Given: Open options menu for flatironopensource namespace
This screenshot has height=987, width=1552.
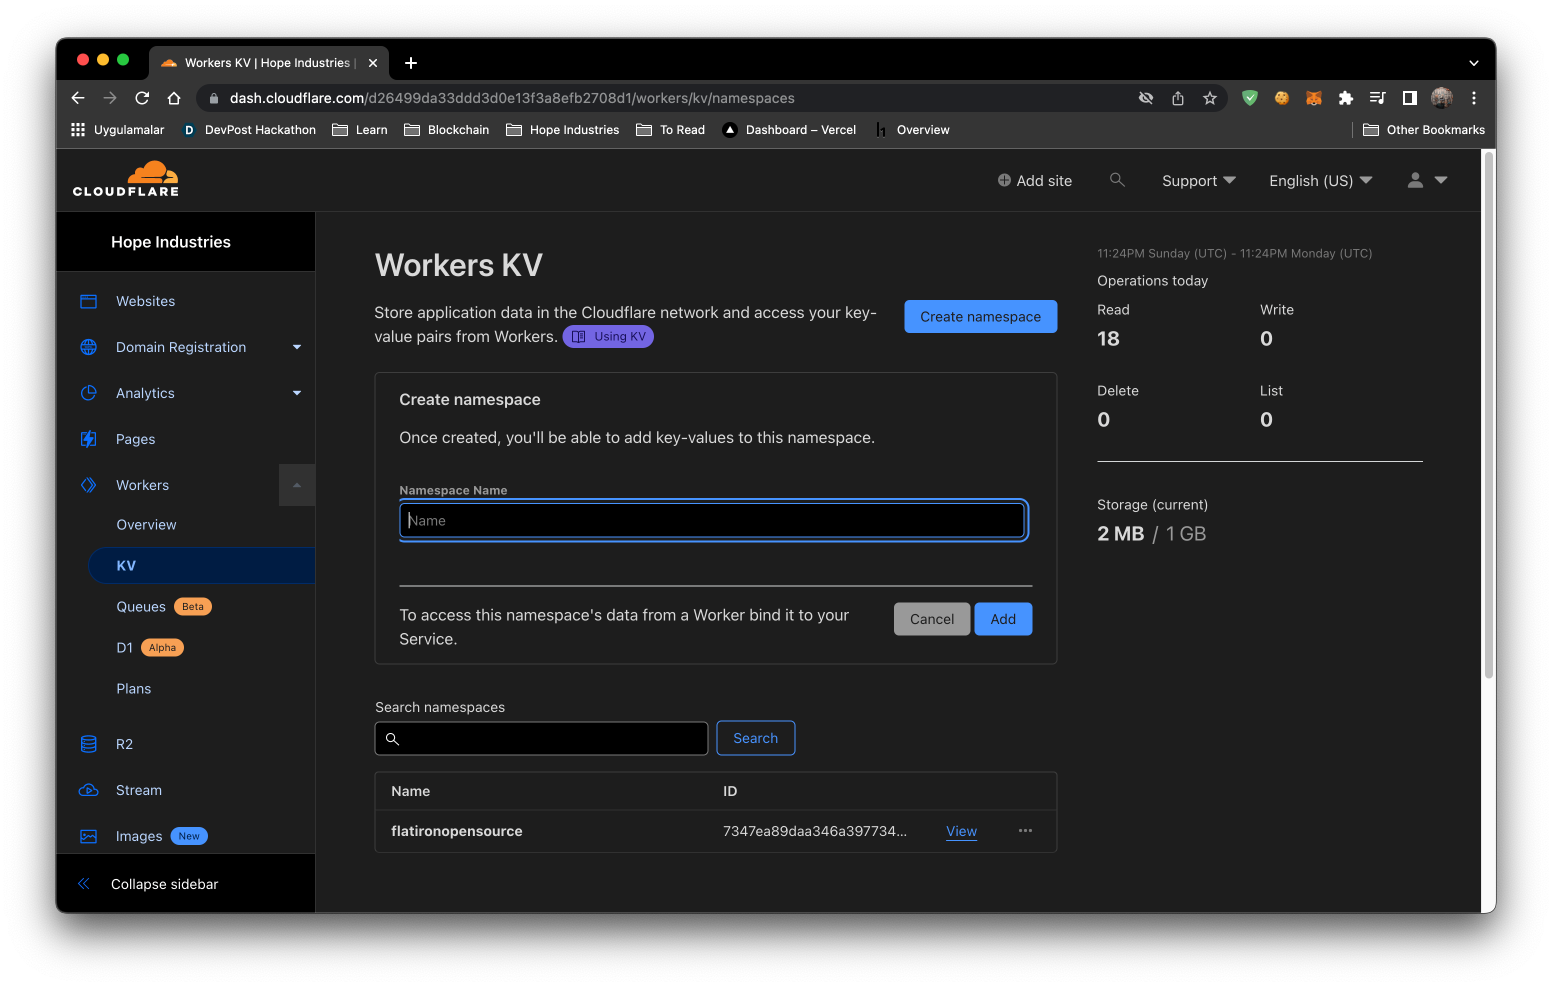Looking at the screenshot, I should [x=1024, y=831].
